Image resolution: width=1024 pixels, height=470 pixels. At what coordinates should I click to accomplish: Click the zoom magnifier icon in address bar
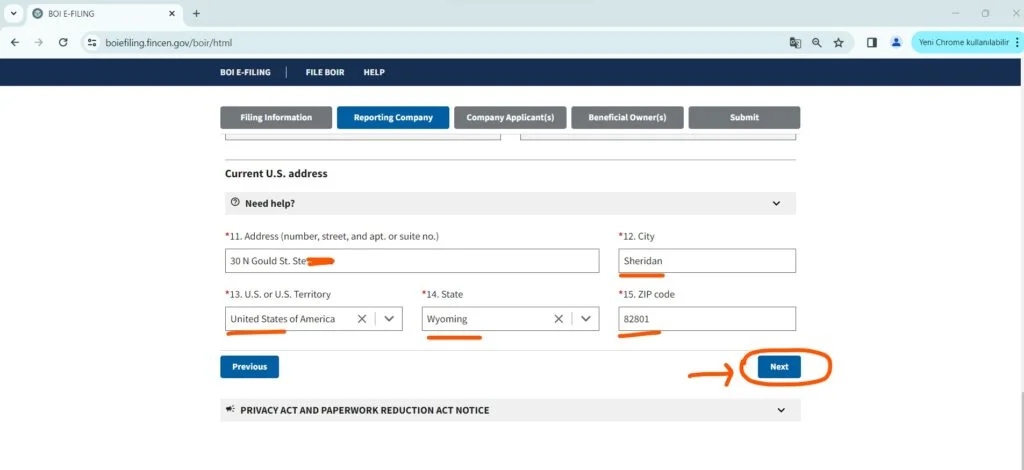pyautogui.click(x=817, y=43)
